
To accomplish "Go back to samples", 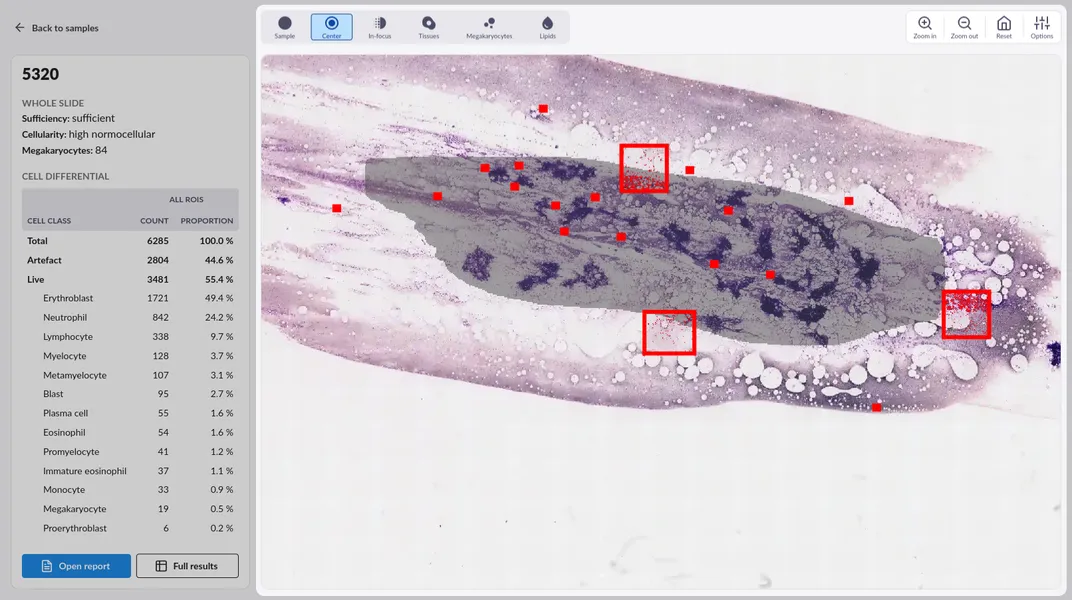I will [x=56, y=28].
